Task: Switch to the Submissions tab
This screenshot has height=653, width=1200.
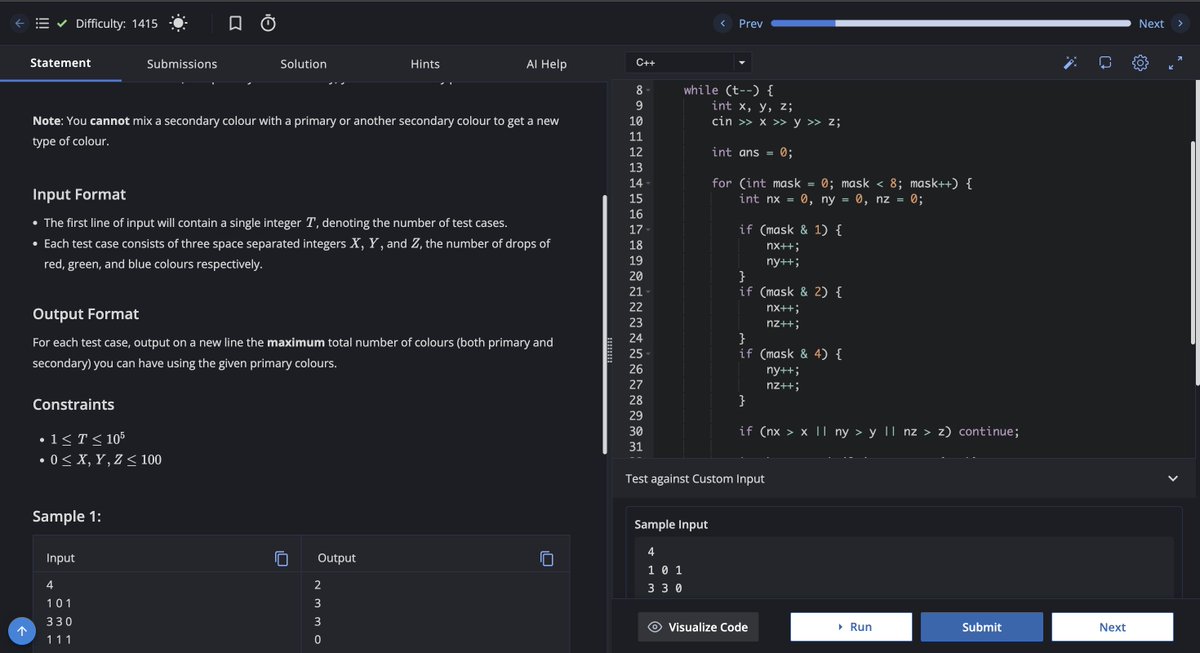Action: (x=182, y=63)
